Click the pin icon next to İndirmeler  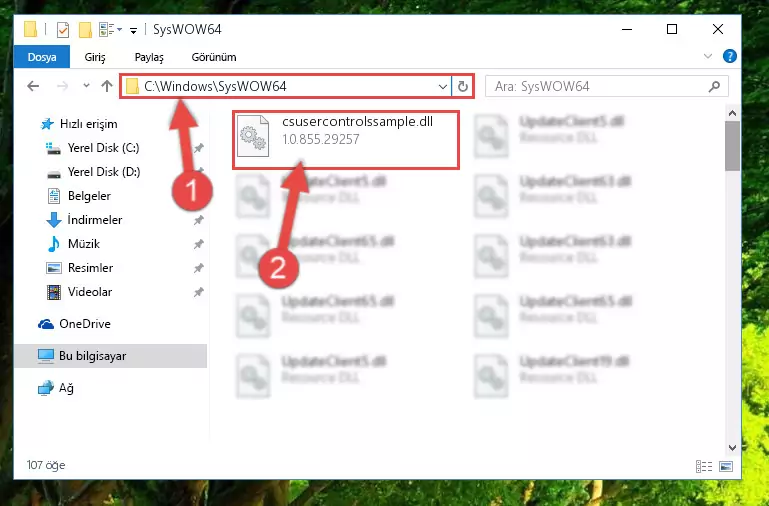click(199, 220)
